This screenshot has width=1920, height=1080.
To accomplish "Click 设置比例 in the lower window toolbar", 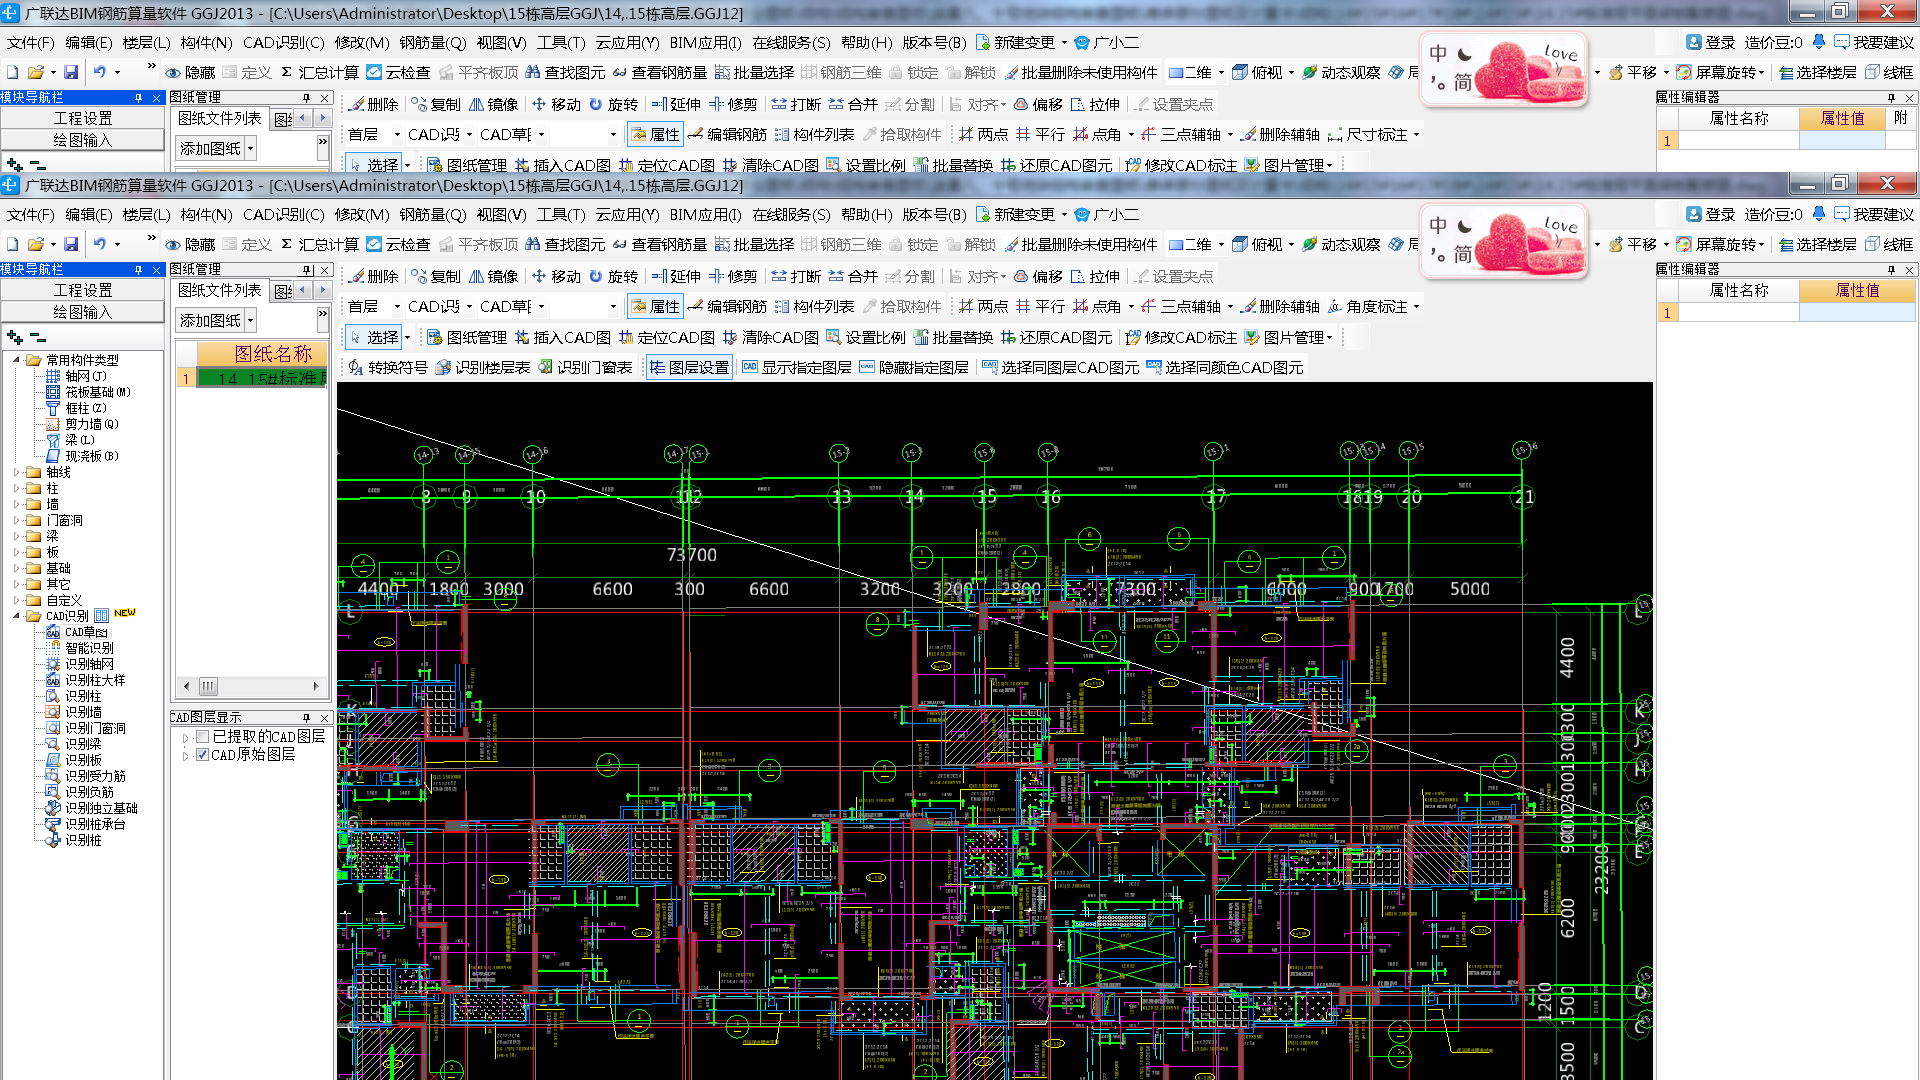I will (x=866, y=337).
